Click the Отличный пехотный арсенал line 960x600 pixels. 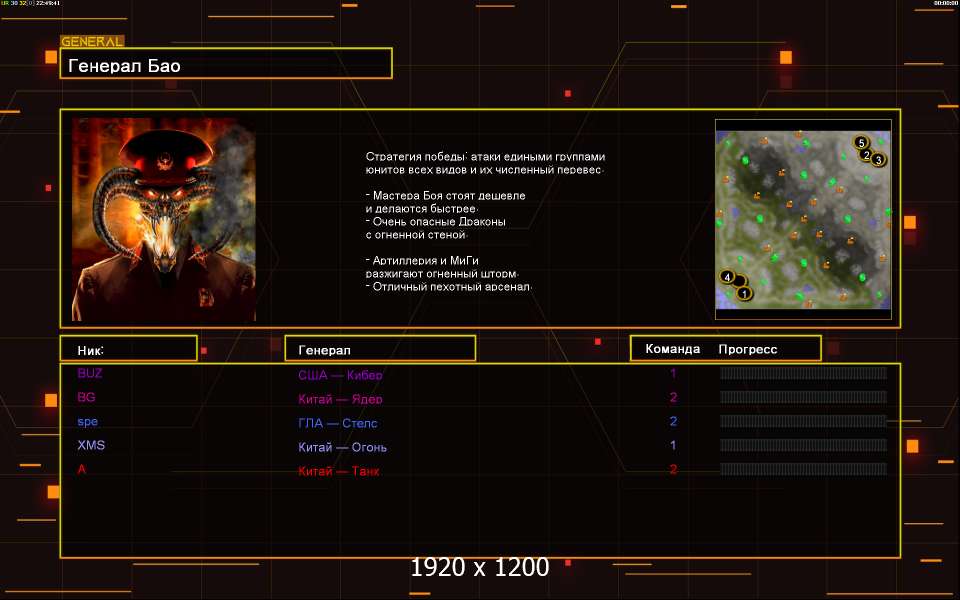click(x=449, y=287)
